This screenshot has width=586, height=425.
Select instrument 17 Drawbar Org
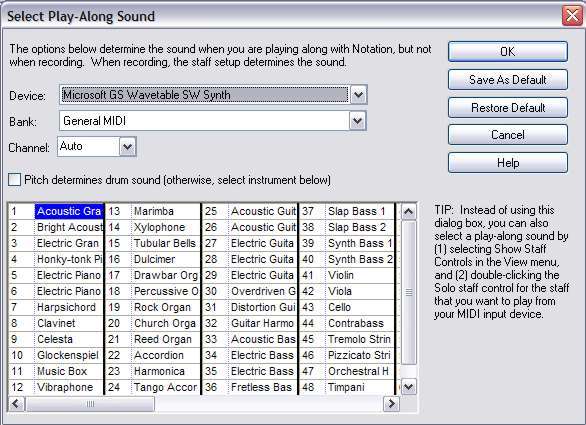click(x=166, y=275)
